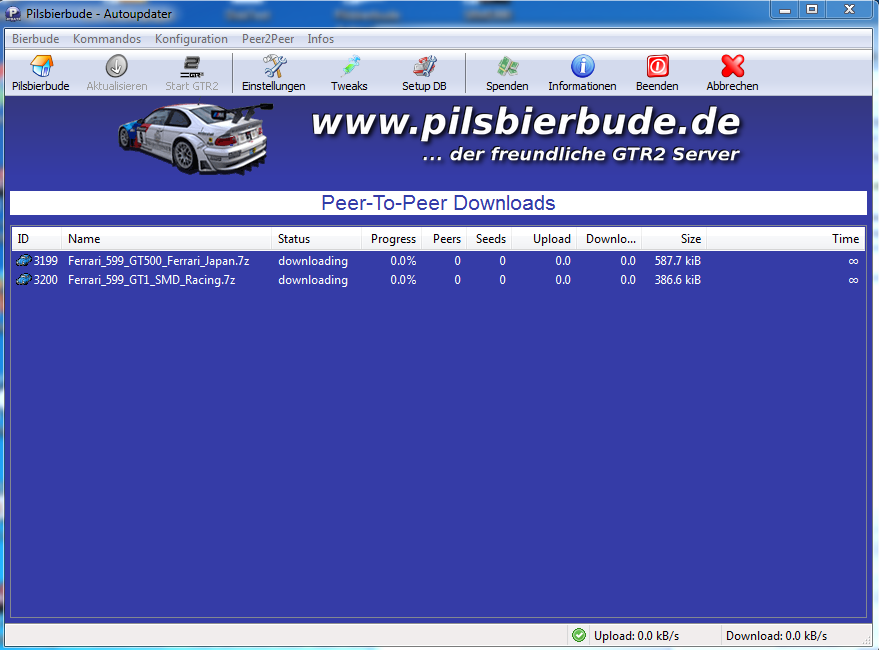Expand the Konfiguration menu
The image size is (879, 650).
(x=191, y=39)
